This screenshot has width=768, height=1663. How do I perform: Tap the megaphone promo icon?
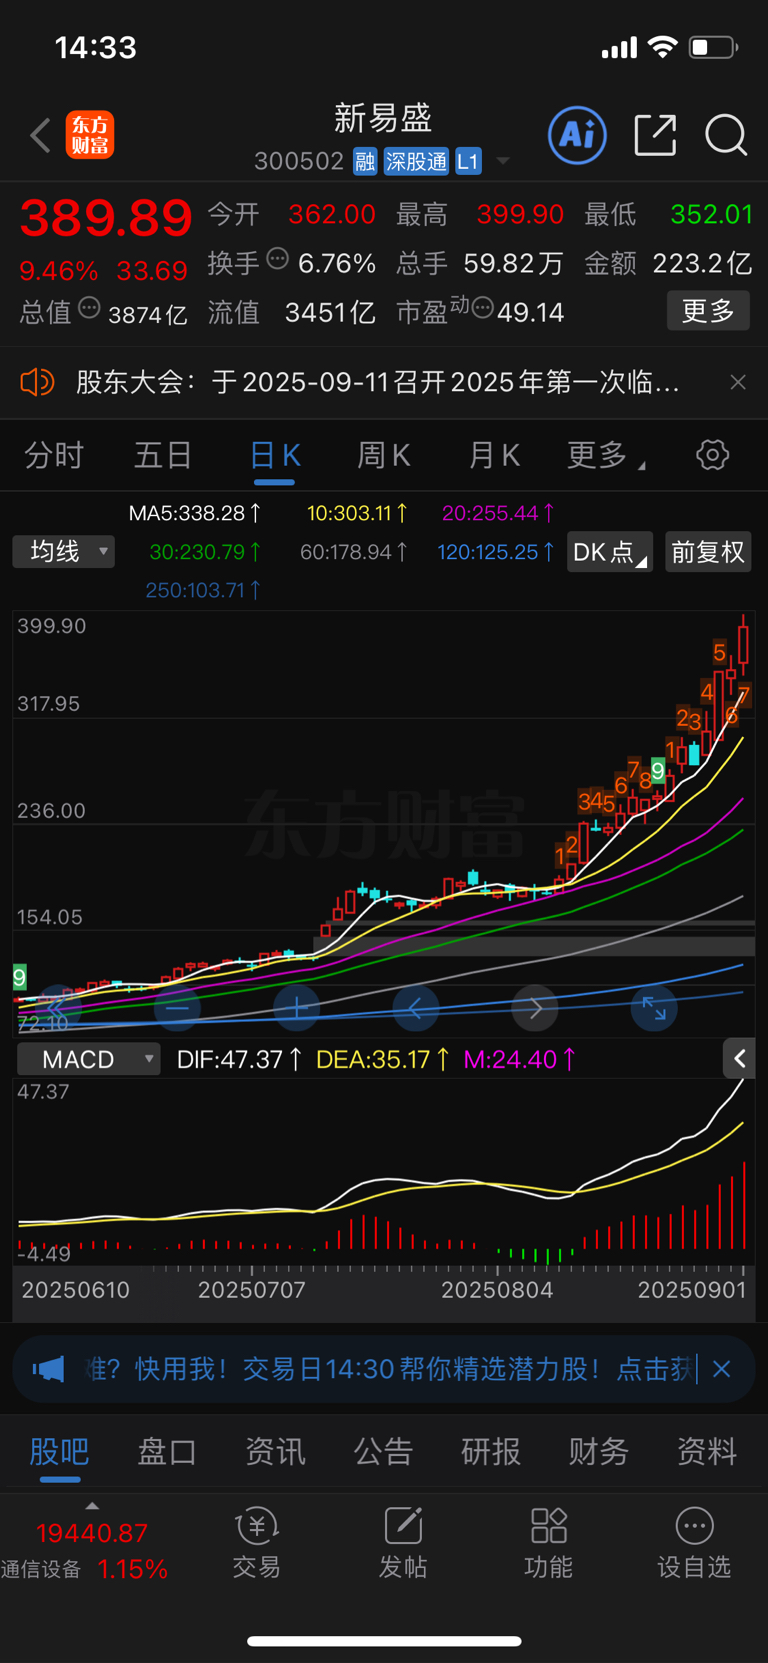coord(48,1369)
